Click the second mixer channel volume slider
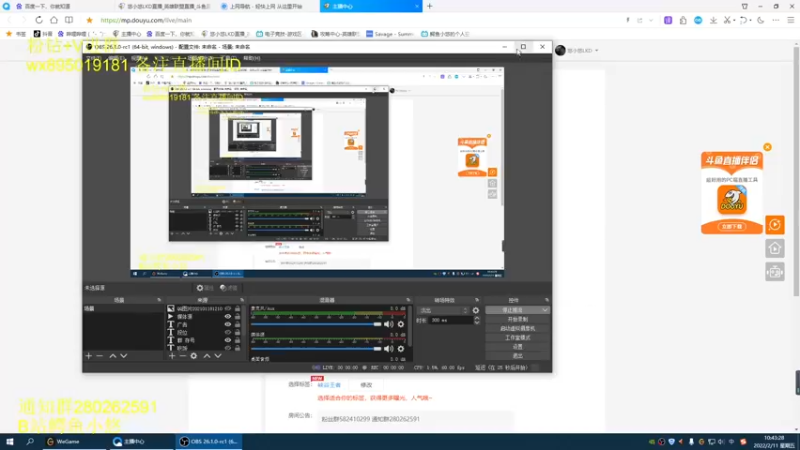The width and height of the screenshot is (800, 450). (316, 348)
